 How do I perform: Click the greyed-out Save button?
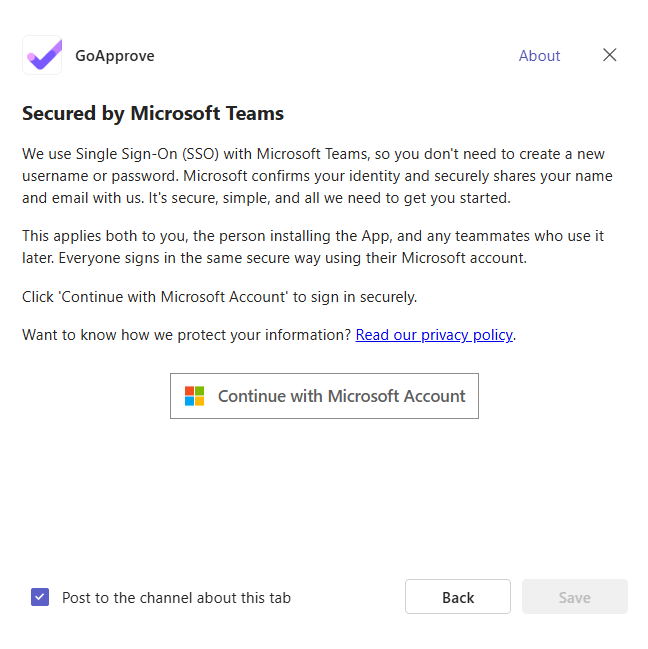574,597
